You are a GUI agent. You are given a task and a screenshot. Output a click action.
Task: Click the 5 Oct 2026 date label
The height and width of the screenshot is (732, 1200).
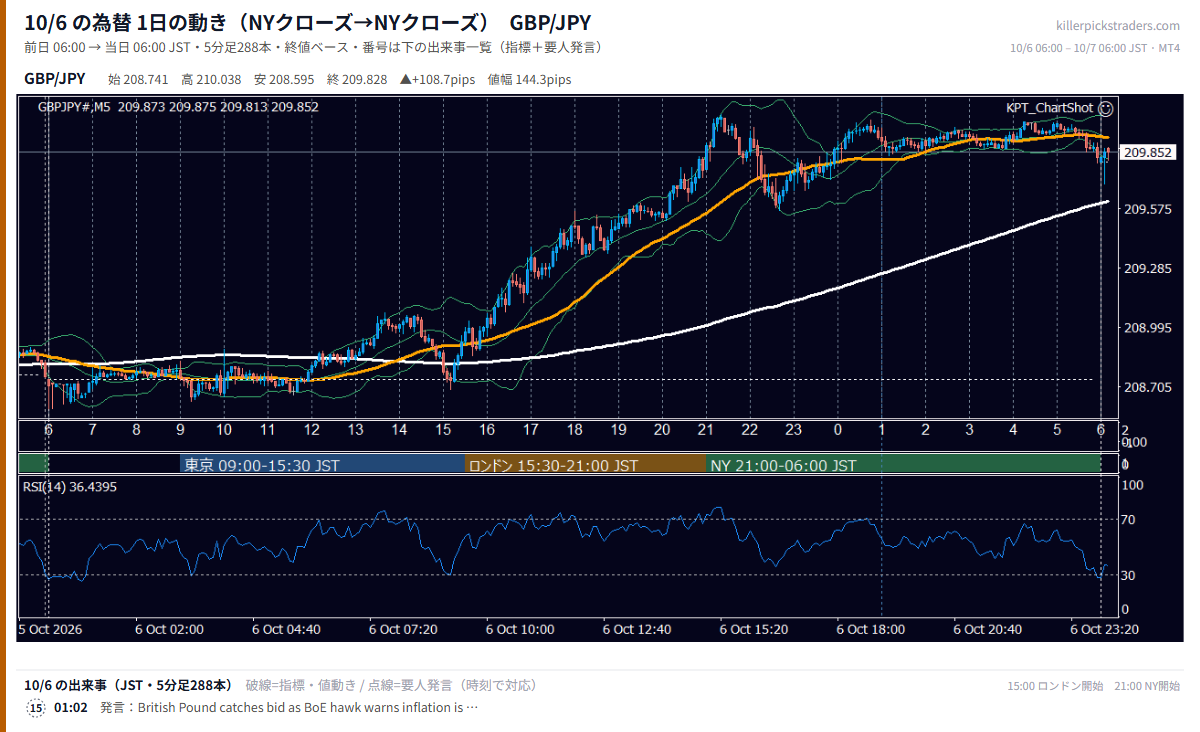tap(52, 630)
